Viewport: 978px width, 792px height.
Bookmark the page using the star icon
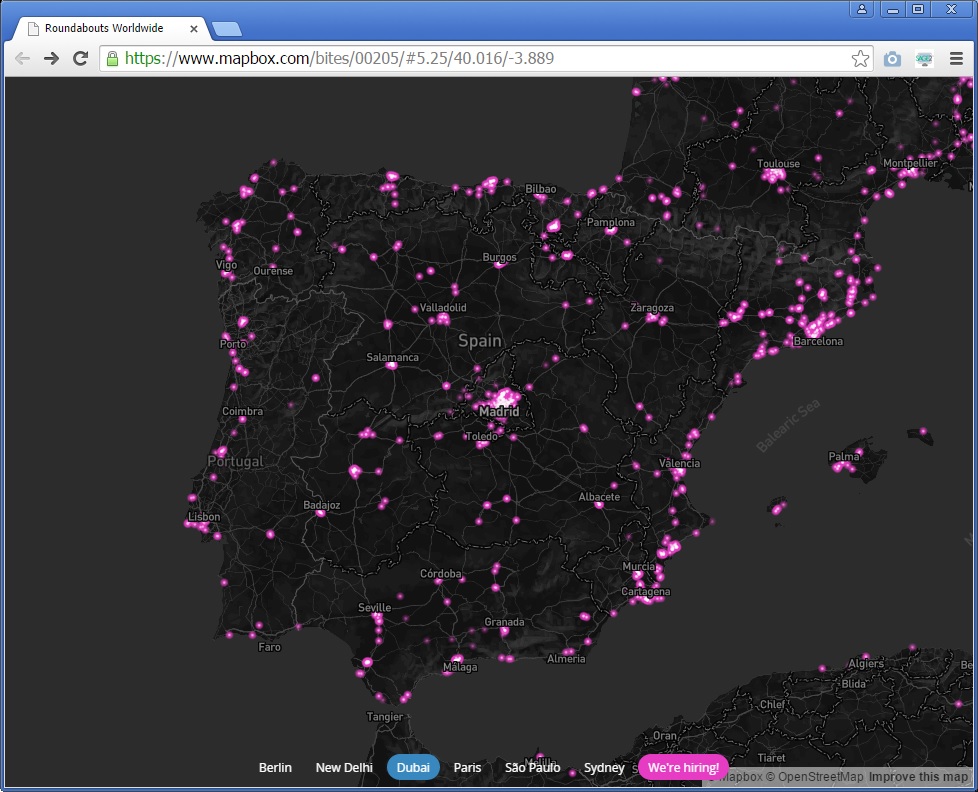tap(860, 59)
